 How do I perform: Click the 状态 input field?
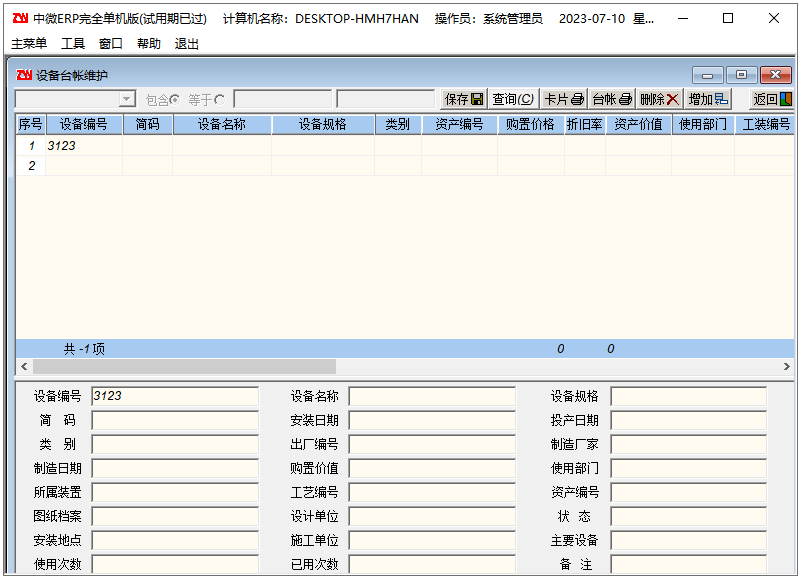pos(689,516)
